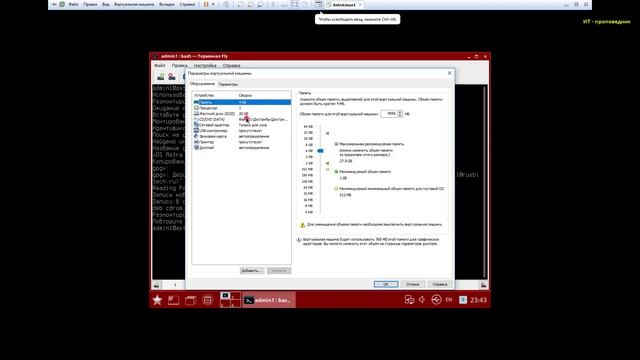
Task: Click the OK button in settings dialog
Action: pos(386,284)
